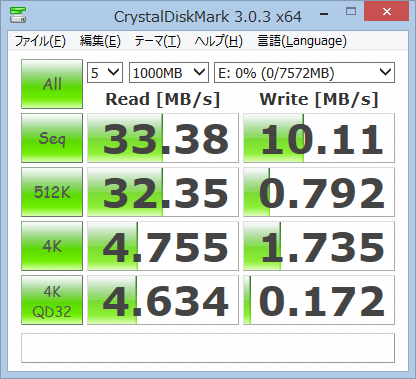The height and width of the screenshot is (379, 416).
Task: Maximize the CrystalDiskMark window
Action: 351,12
